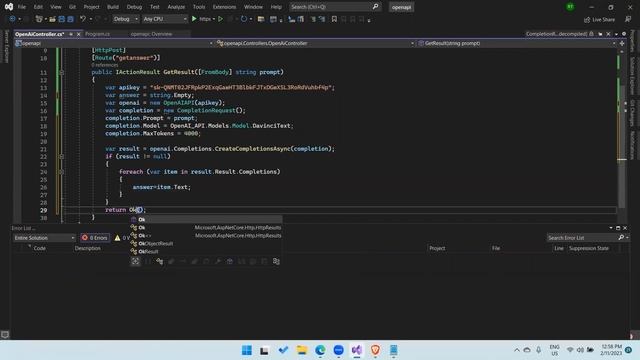The image size is (640, 360).
Task: Open the Any CPU platform dropdown
Action: pos(164,19)
